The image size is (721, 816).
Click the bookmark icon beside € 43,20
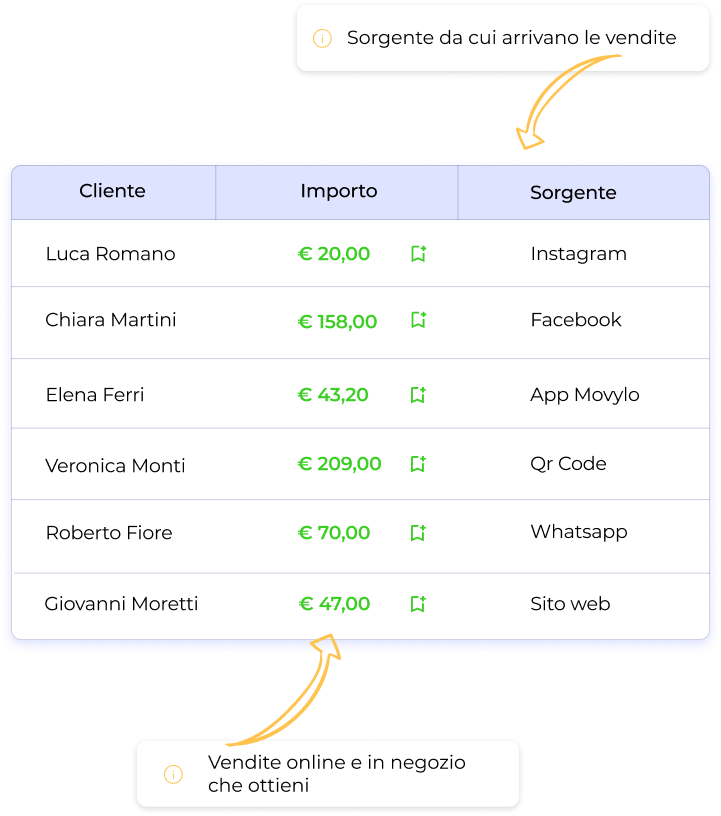419,394
